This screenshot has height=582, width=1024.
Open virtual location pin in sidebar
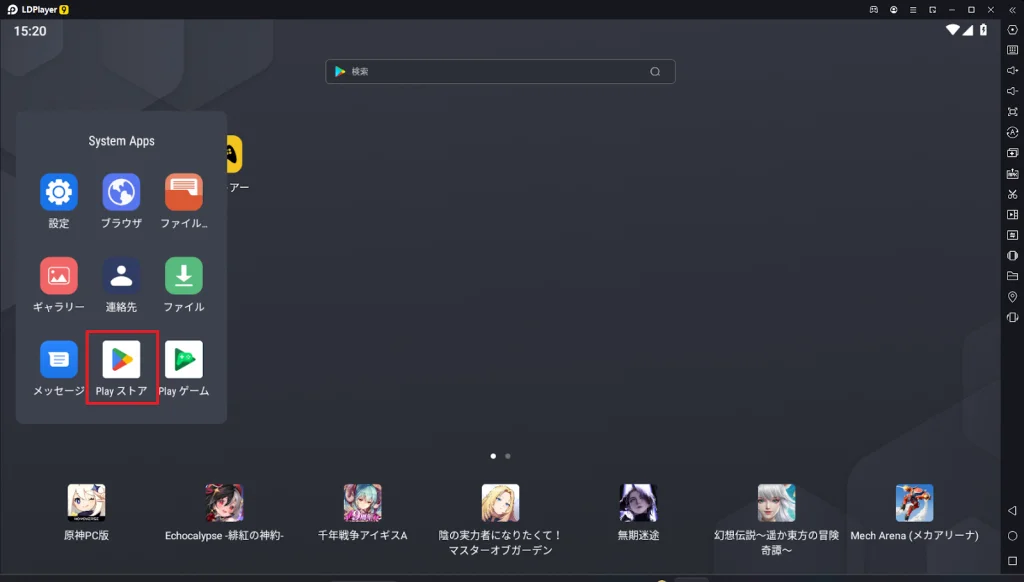[1012, 297]
